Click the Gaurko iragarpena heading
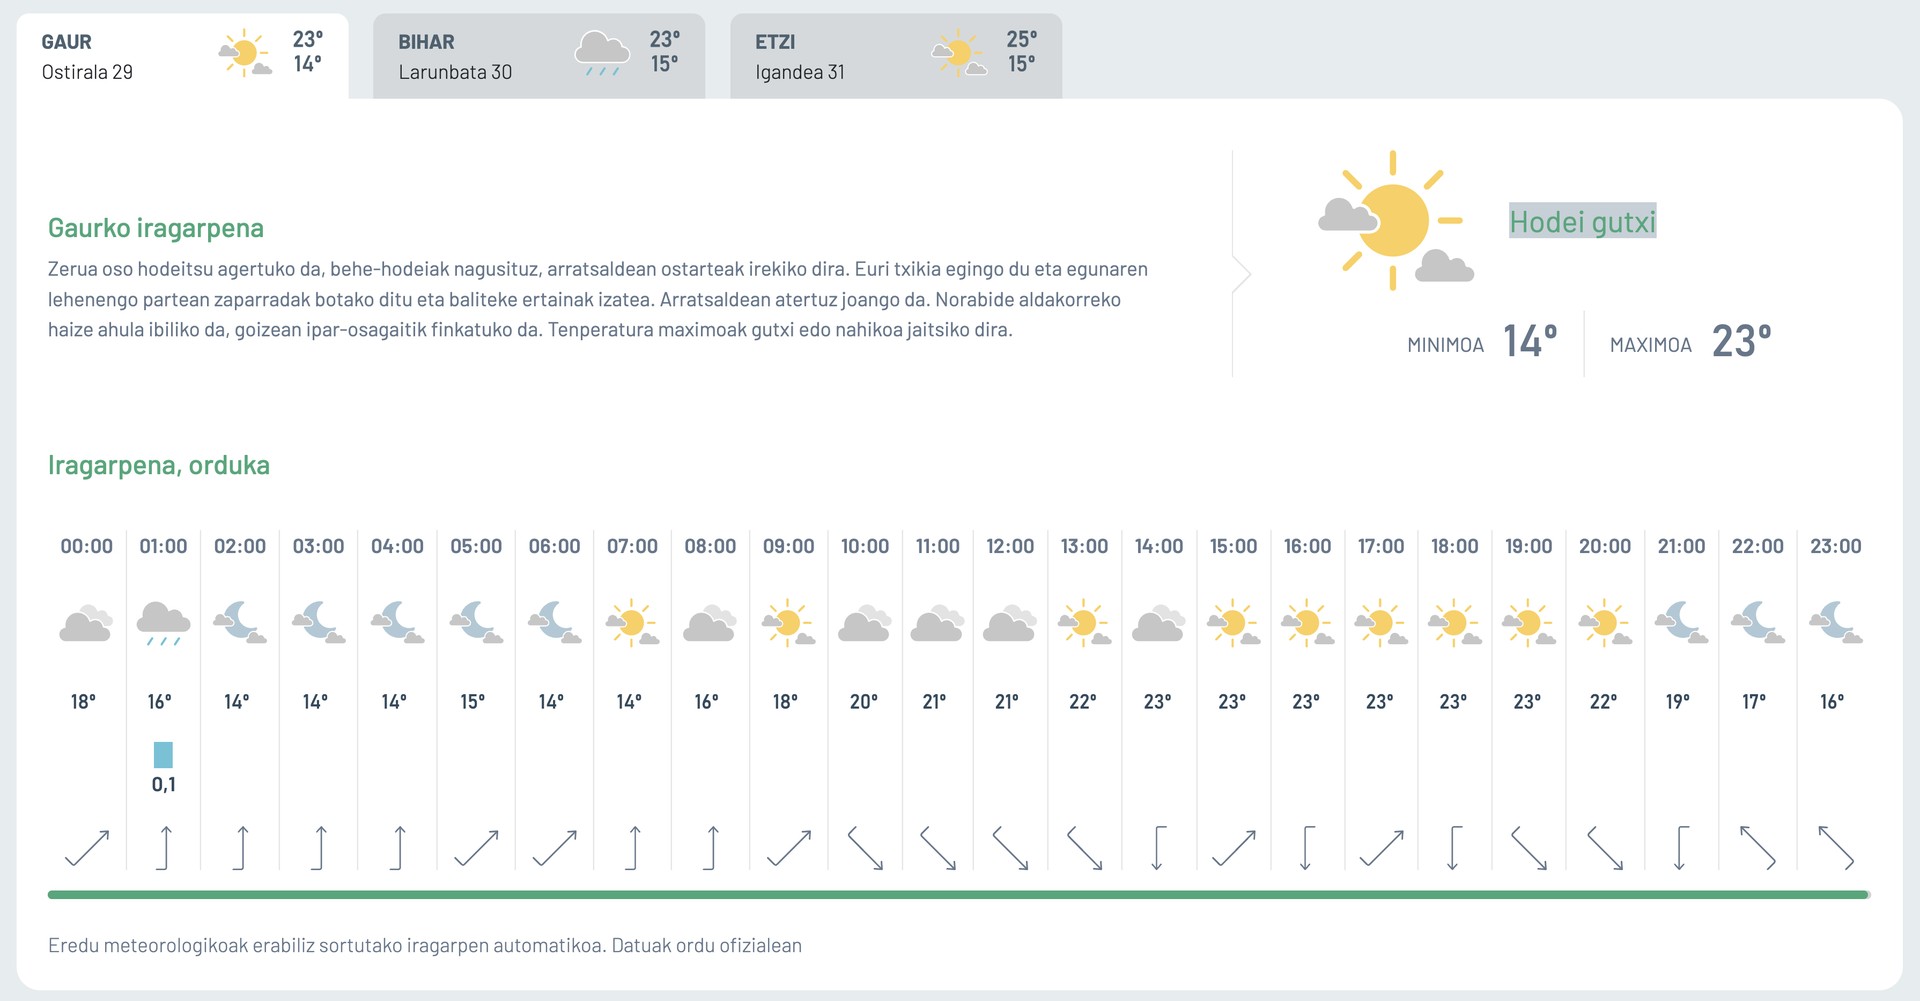The width and height of the screenshot is (1920, 1001). 156,228
